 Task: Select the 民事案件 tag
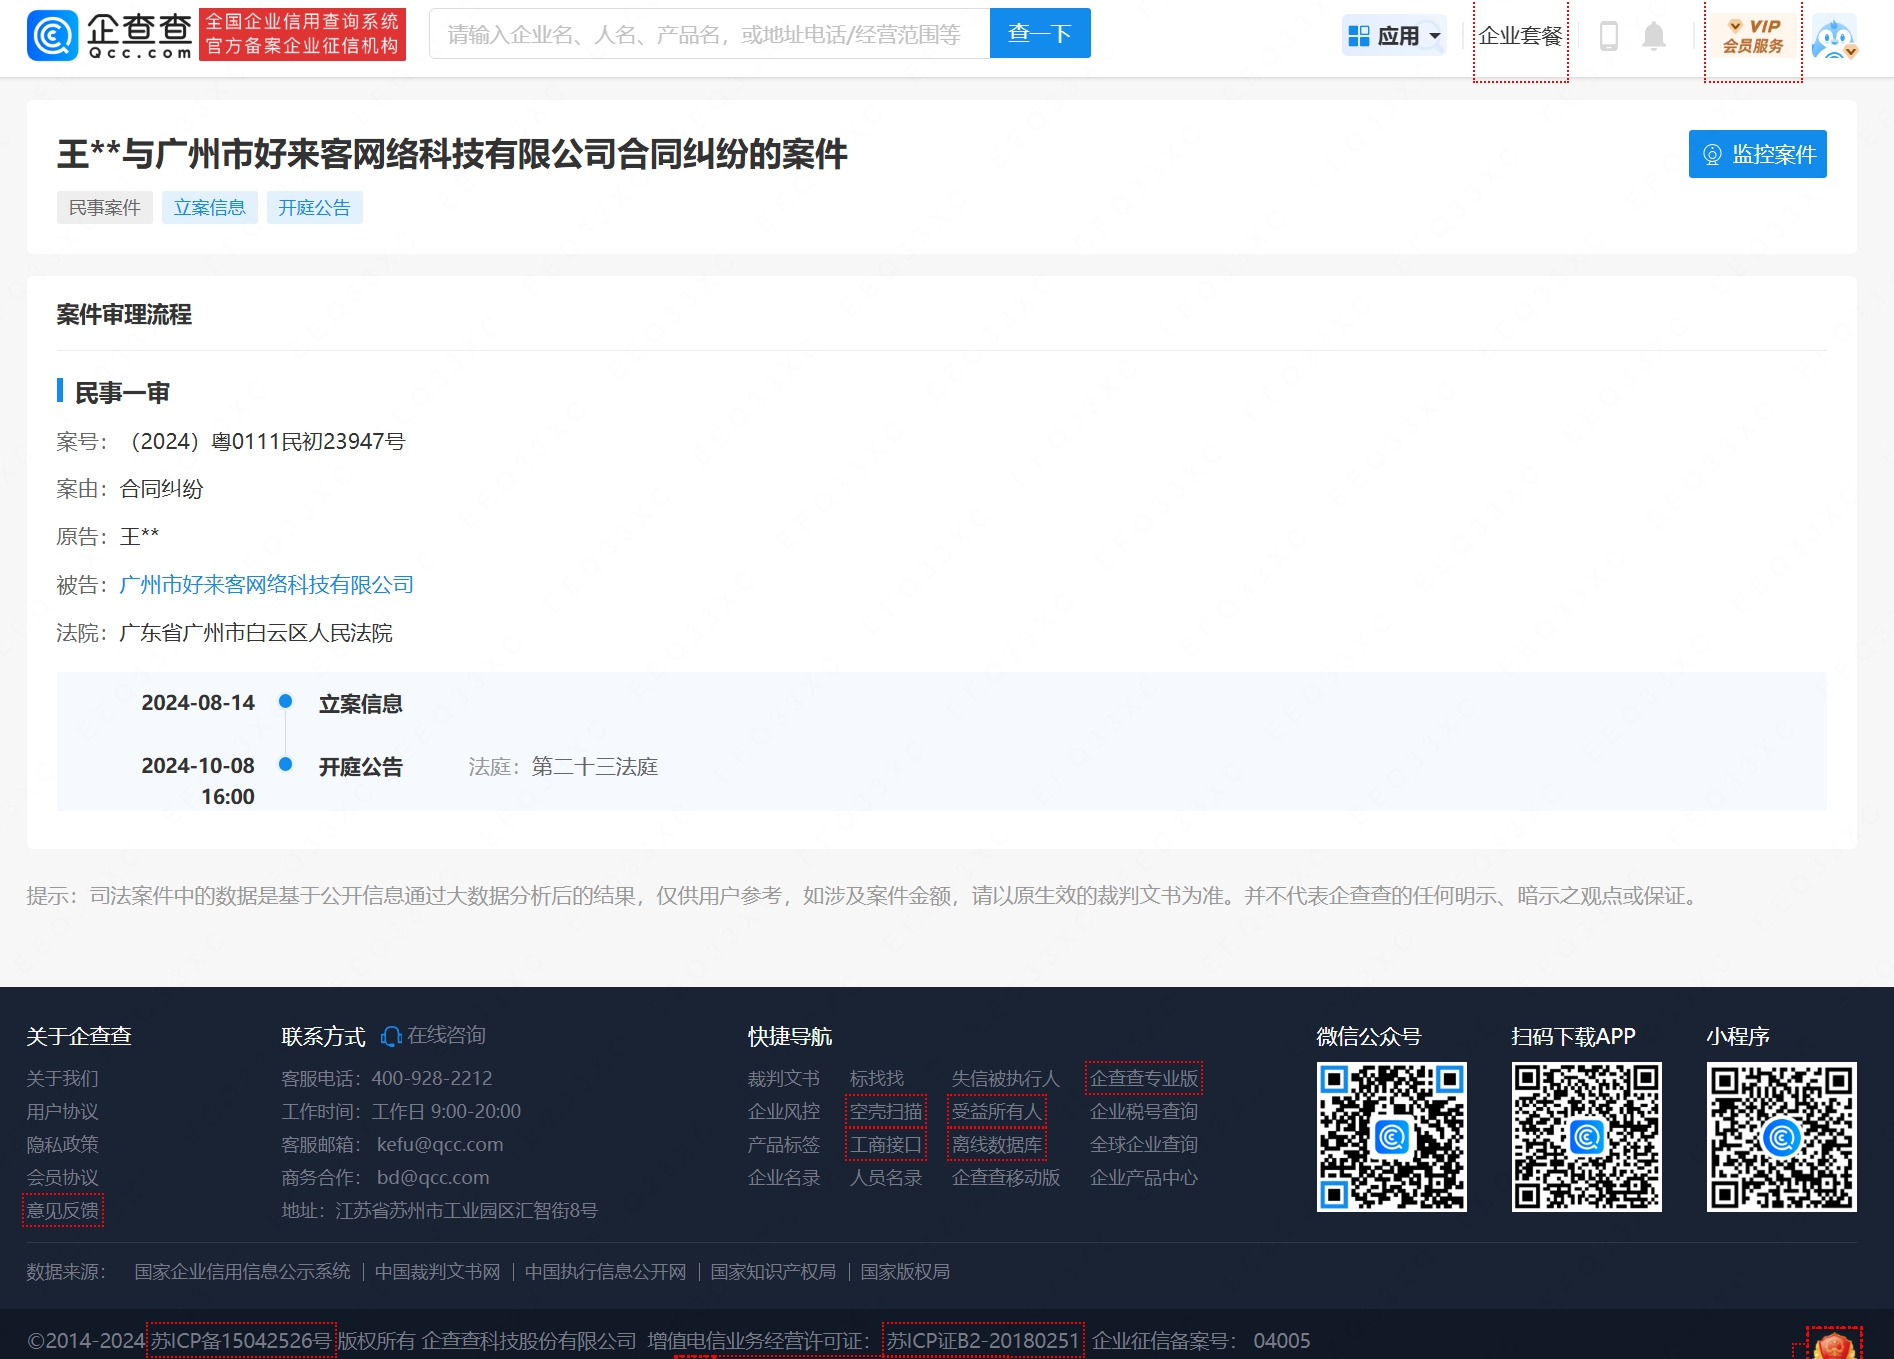104,207
